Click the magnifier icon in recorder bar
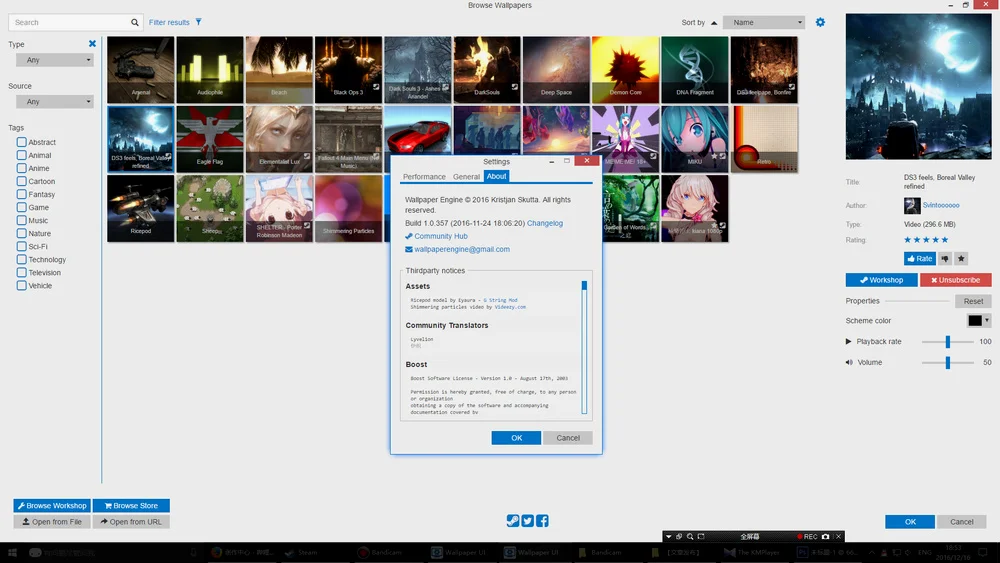The image size is (1000, 563). (x=690, y=536)
